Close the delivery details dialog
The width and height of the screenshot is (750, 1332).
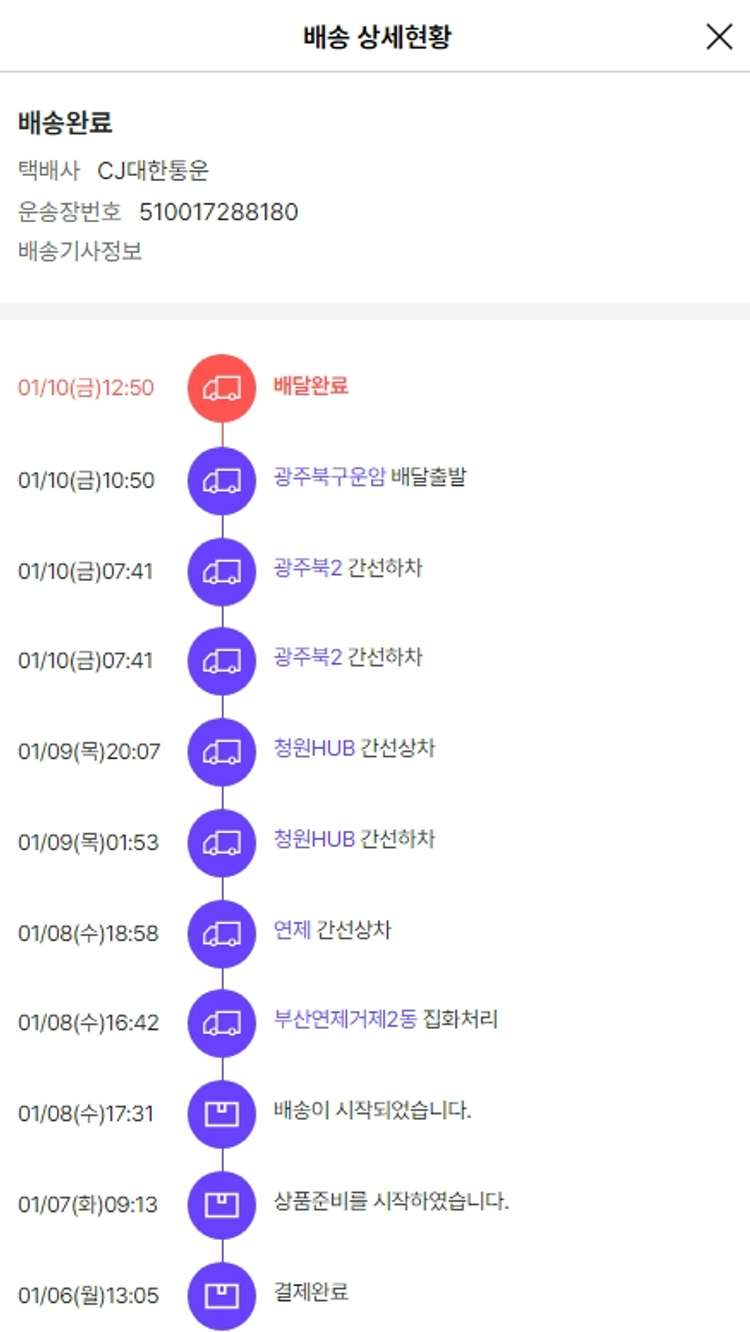719,37
